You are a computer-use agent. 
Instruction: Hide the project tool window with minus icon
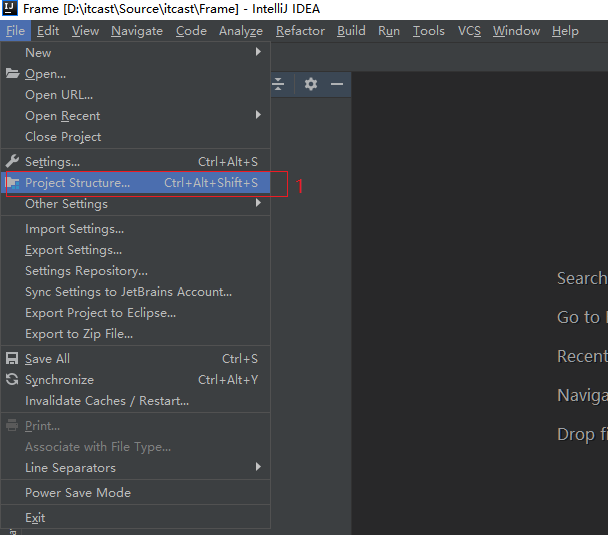pyautogui.click(x=337, y=84)
